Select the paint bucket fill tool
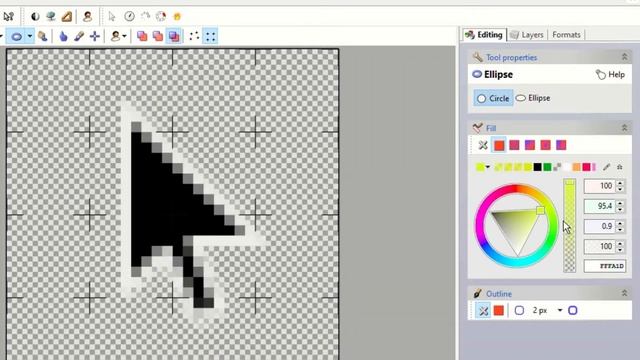640x360 pixels. pyautogui.click(x=42, y=36)
